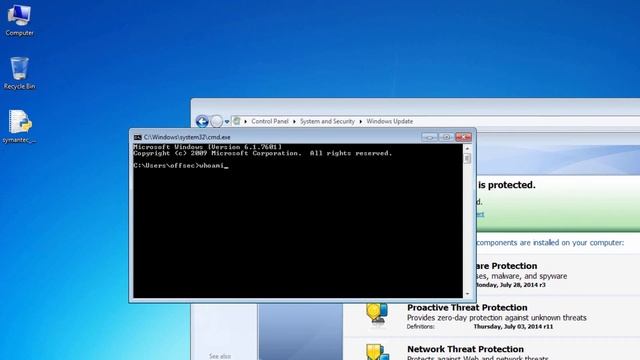Image resolution: width=640 pixels, height=360 pixels.
Task: Click the cmd scrollbar up arrow
Action: point(467,149)
